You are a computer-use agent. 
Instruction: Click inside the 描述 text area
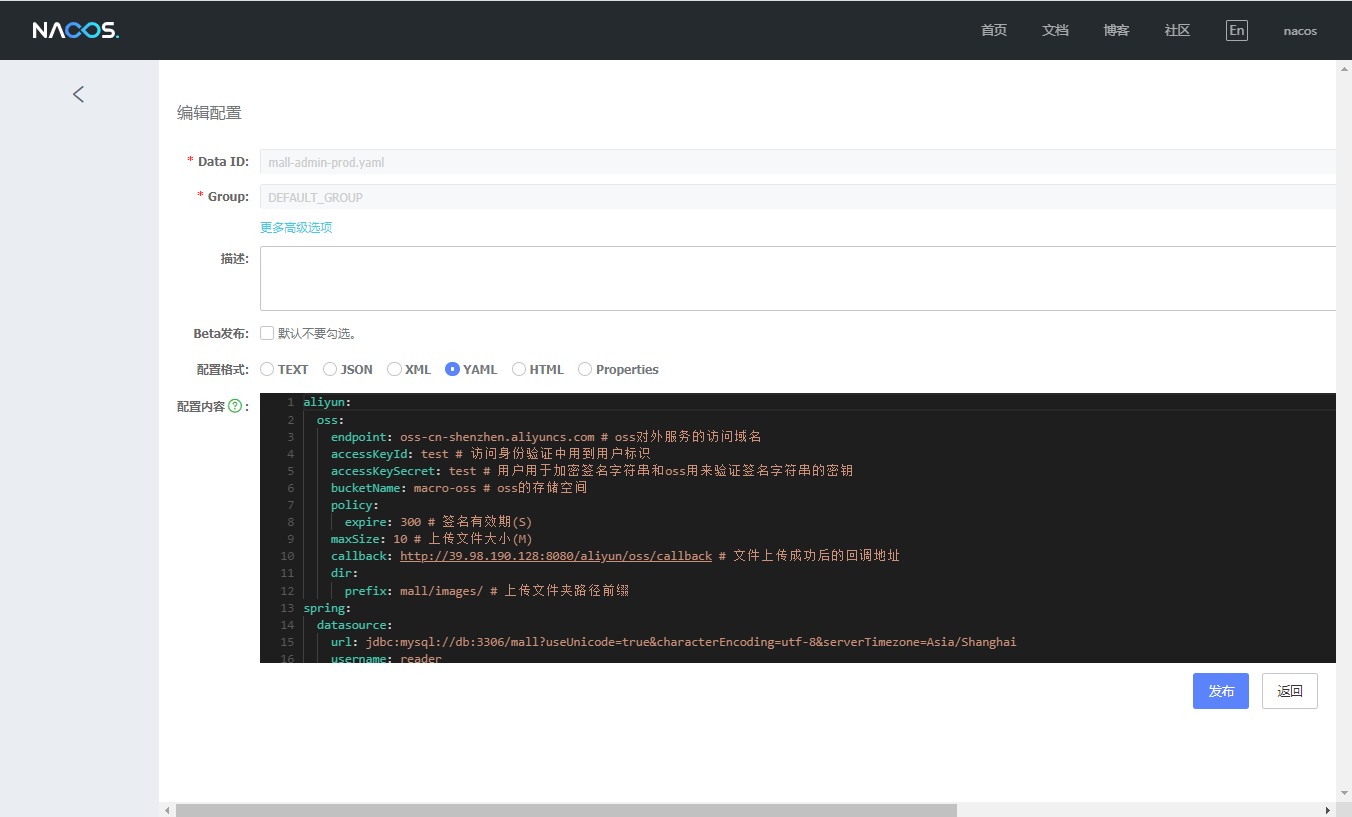[x=798, y=278]
